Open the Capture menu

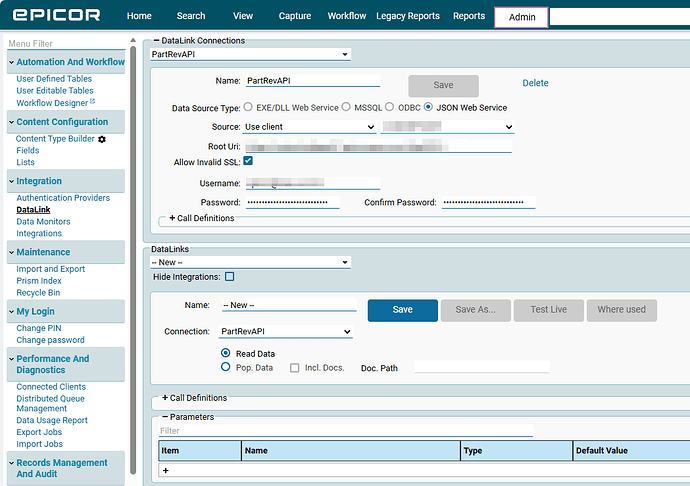click(295, 16)
